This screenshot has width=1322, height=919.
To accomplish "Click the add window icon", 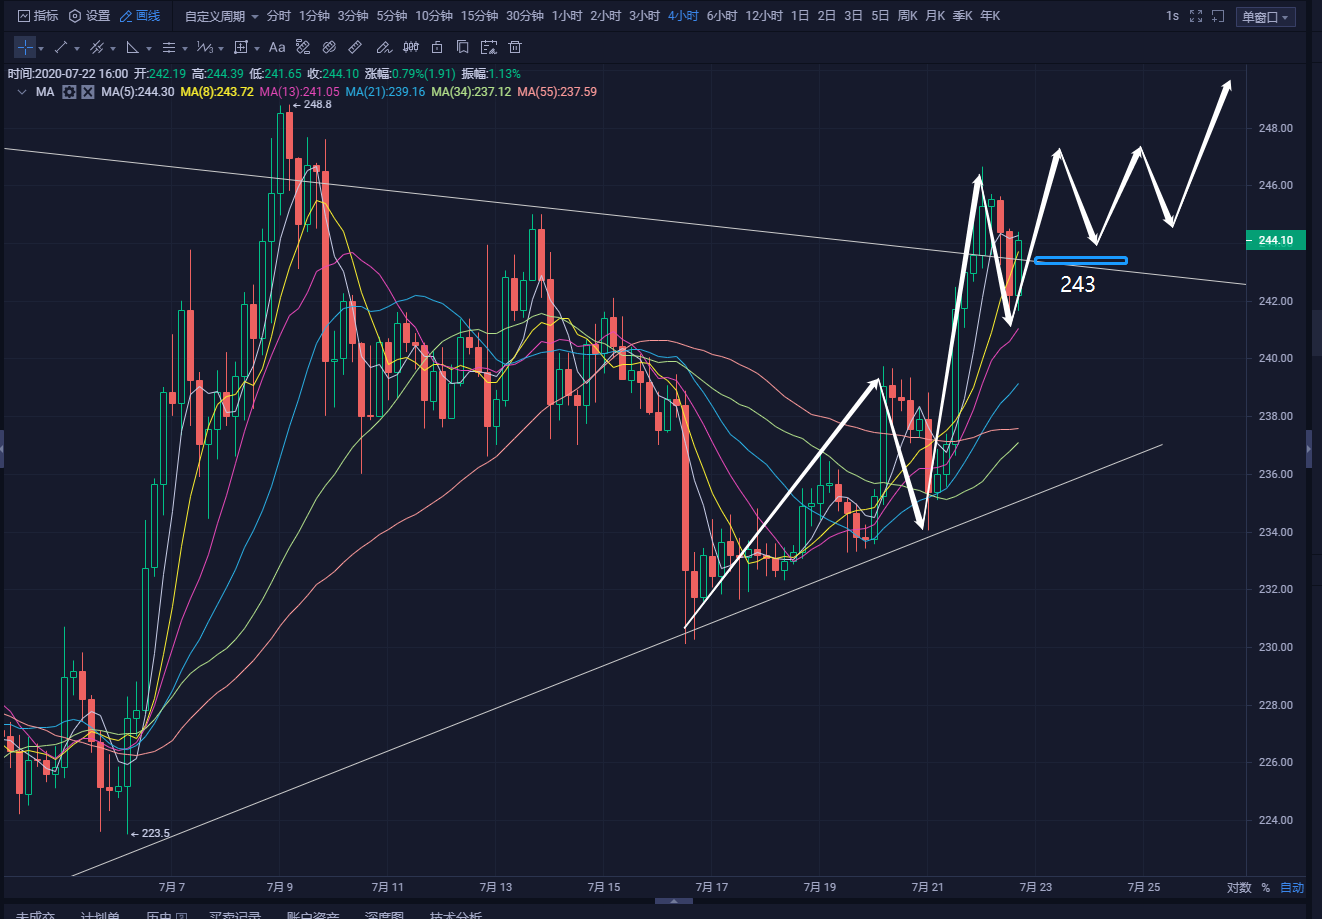I will point(1217,16).
